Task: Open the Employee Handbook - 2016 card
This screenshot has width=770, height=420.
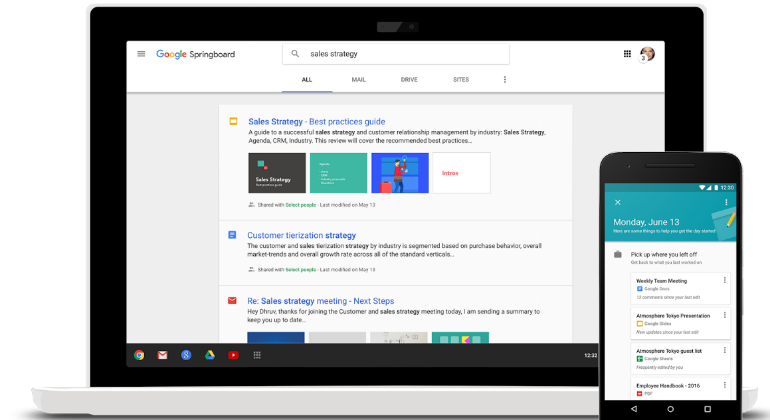Action: pyautogui.click(x=681, y=389)
